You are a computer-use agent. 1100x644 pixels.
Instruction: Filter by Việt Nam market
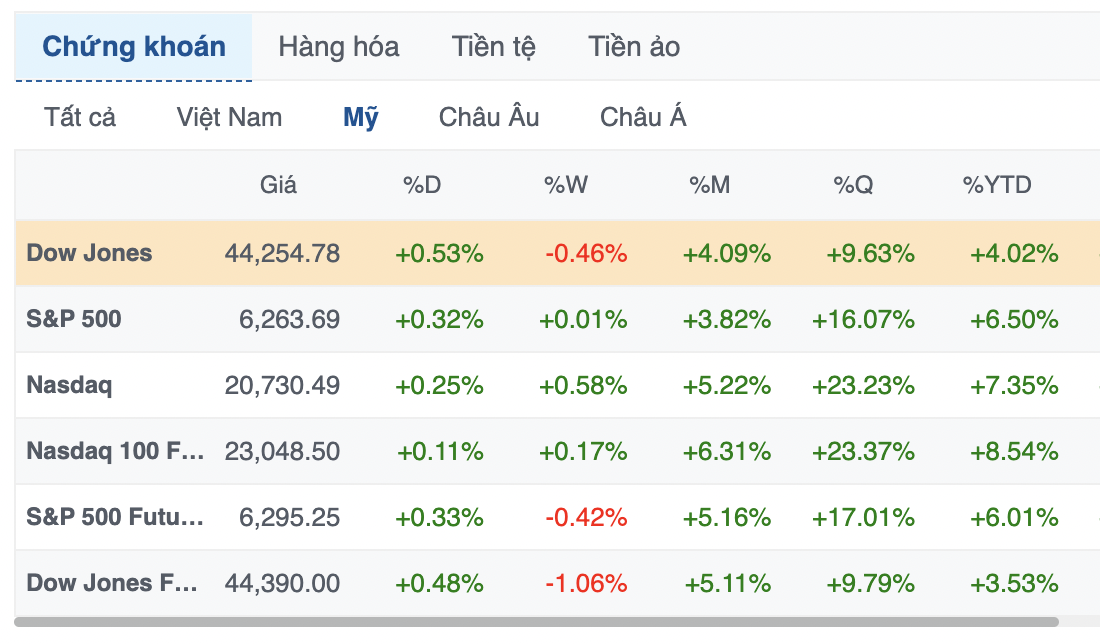tap(229, 117)
